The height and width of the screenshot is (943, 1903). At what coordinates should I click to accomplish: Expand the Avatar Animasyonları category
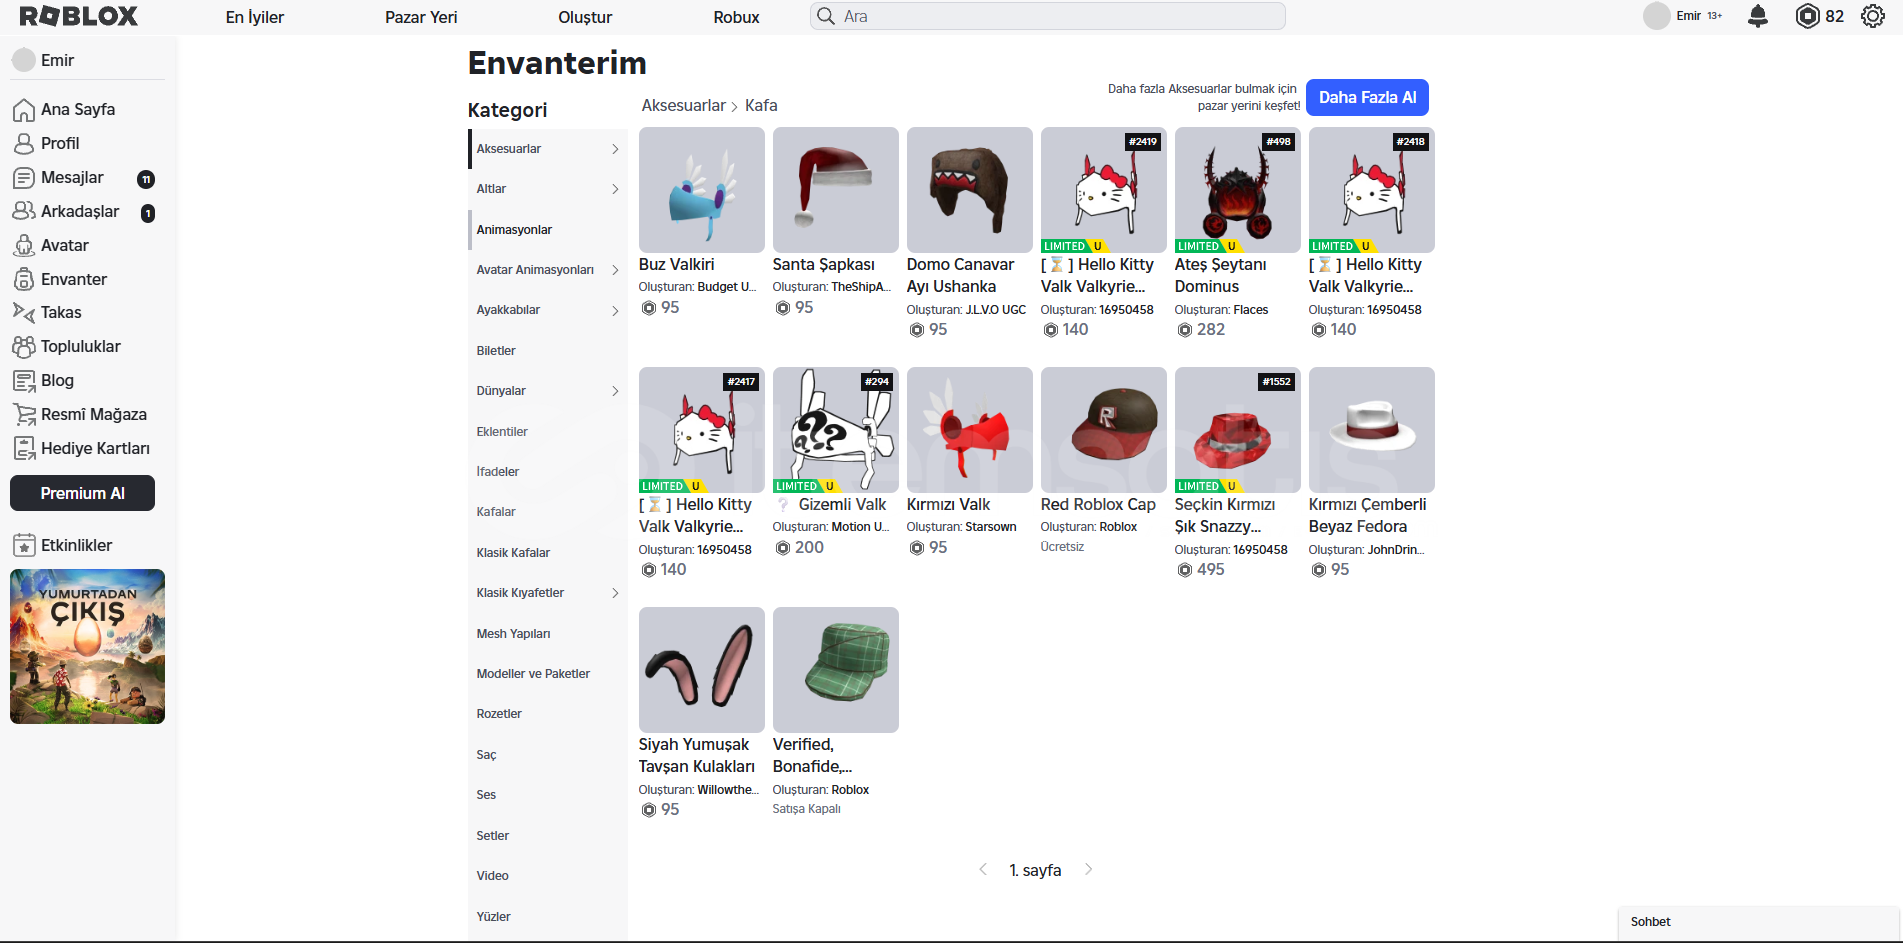coord(615,270)
